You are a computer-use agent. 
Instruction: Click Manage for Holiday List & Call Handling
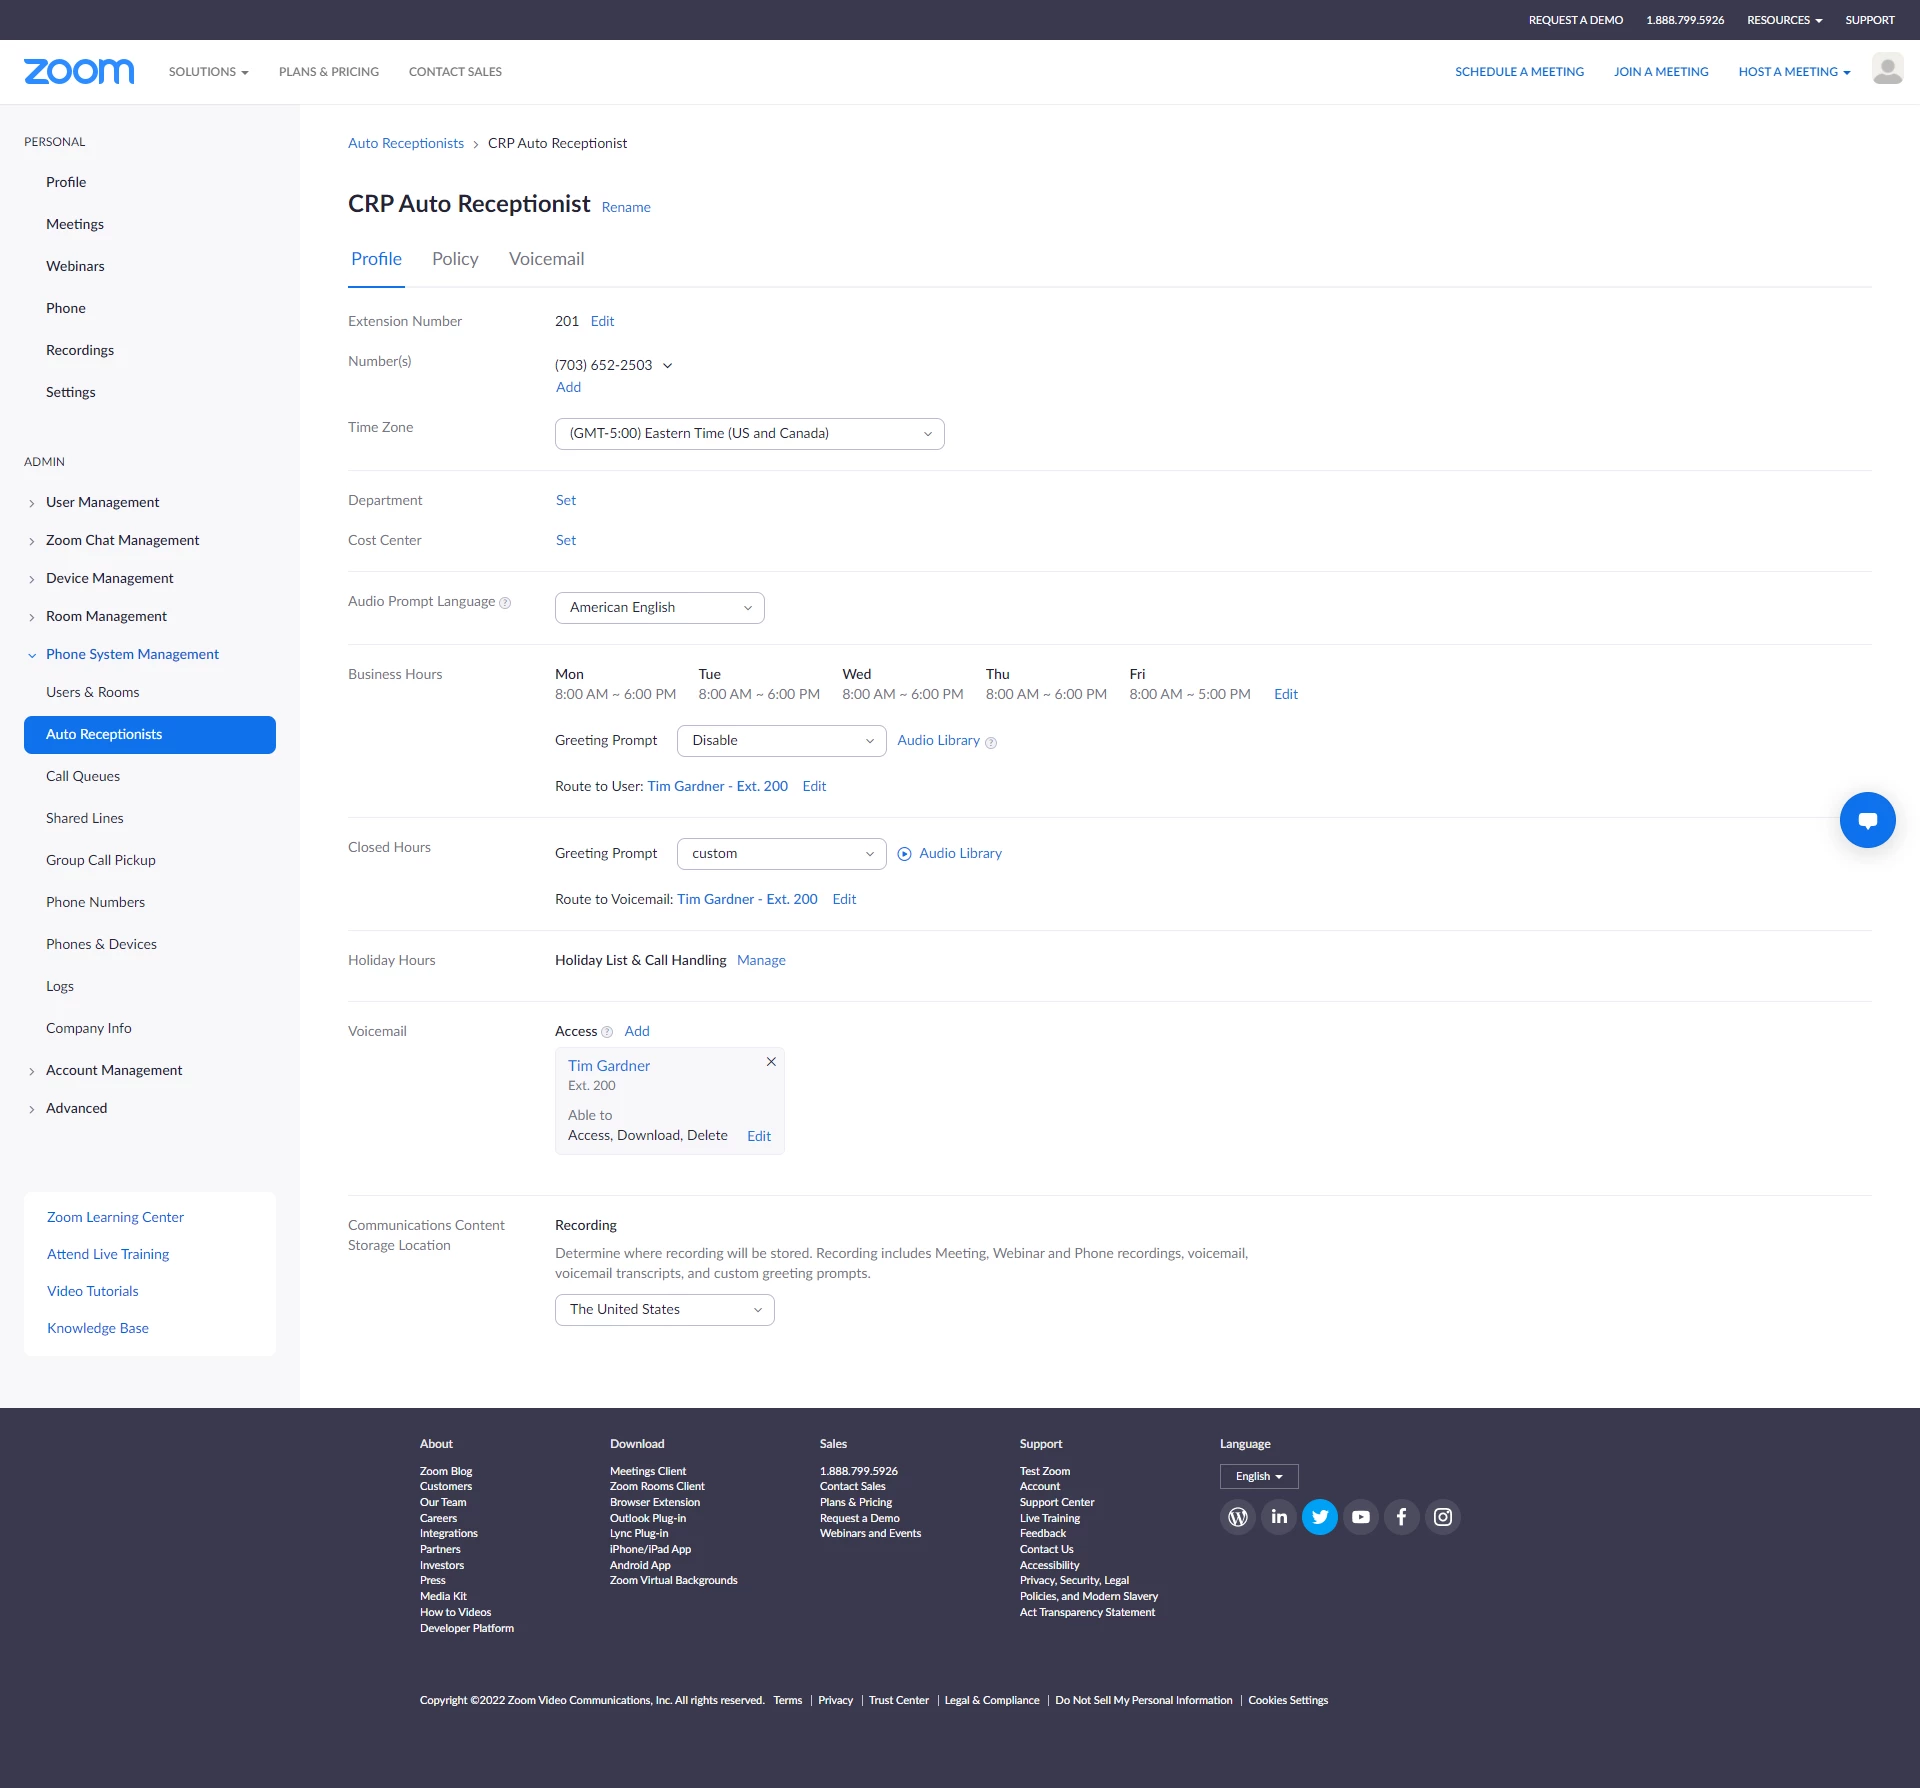(761, 960)
